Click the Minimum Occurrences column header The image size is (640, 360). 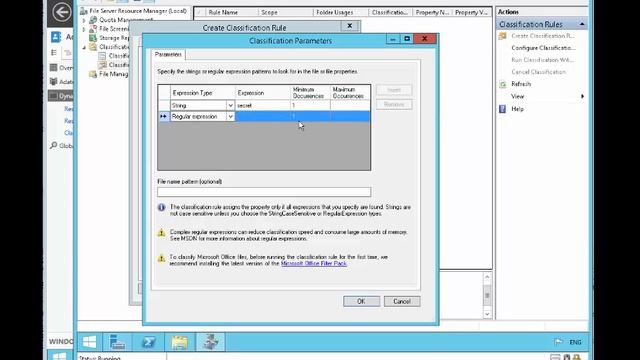point(310,93)
